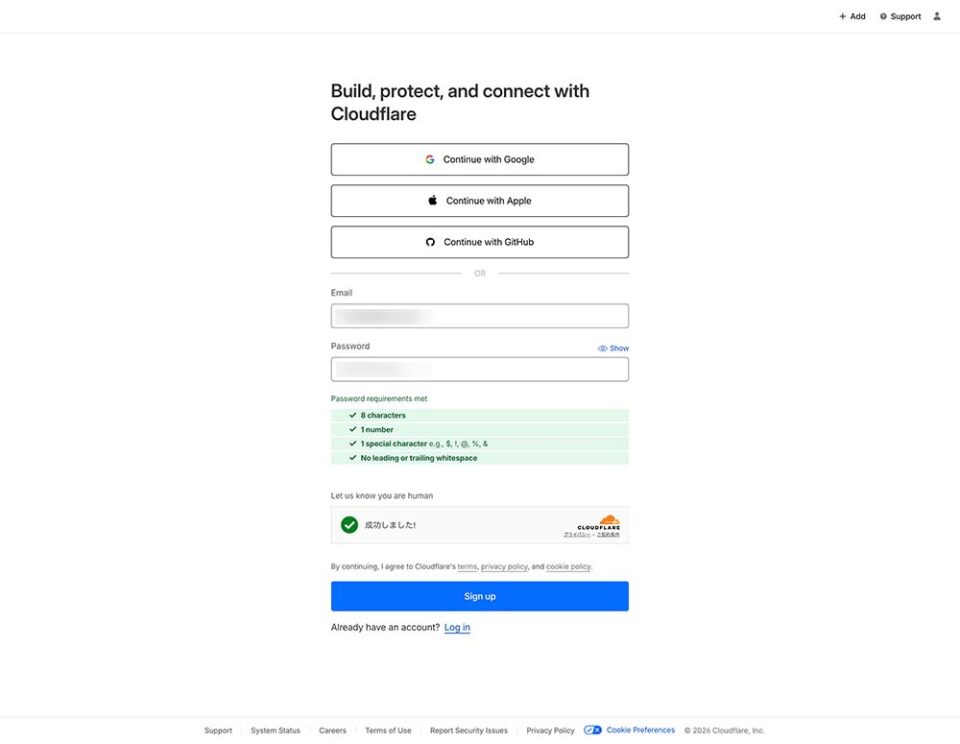Follow the Log in link
Viewport: 960px width, 744px height.
click(457, 627)
